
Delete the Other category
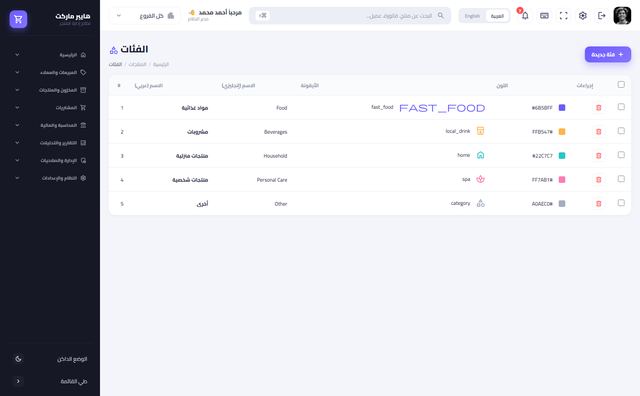[x=599, y=204]
